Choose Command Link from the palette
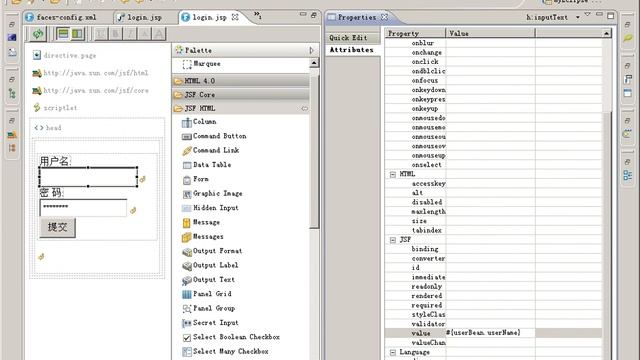The height and width of the screenshot is (360, 640). (x=211, y=150)
